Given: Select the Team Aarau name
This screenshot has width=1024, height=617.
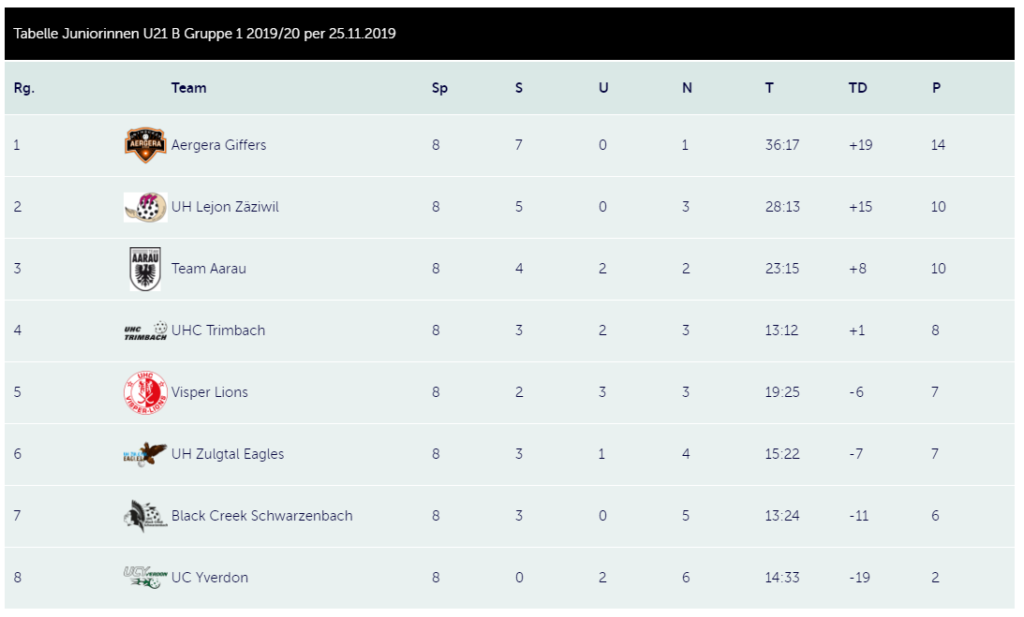Looking at the screenshot, I should pyautogui.click(x=209, y=269).
